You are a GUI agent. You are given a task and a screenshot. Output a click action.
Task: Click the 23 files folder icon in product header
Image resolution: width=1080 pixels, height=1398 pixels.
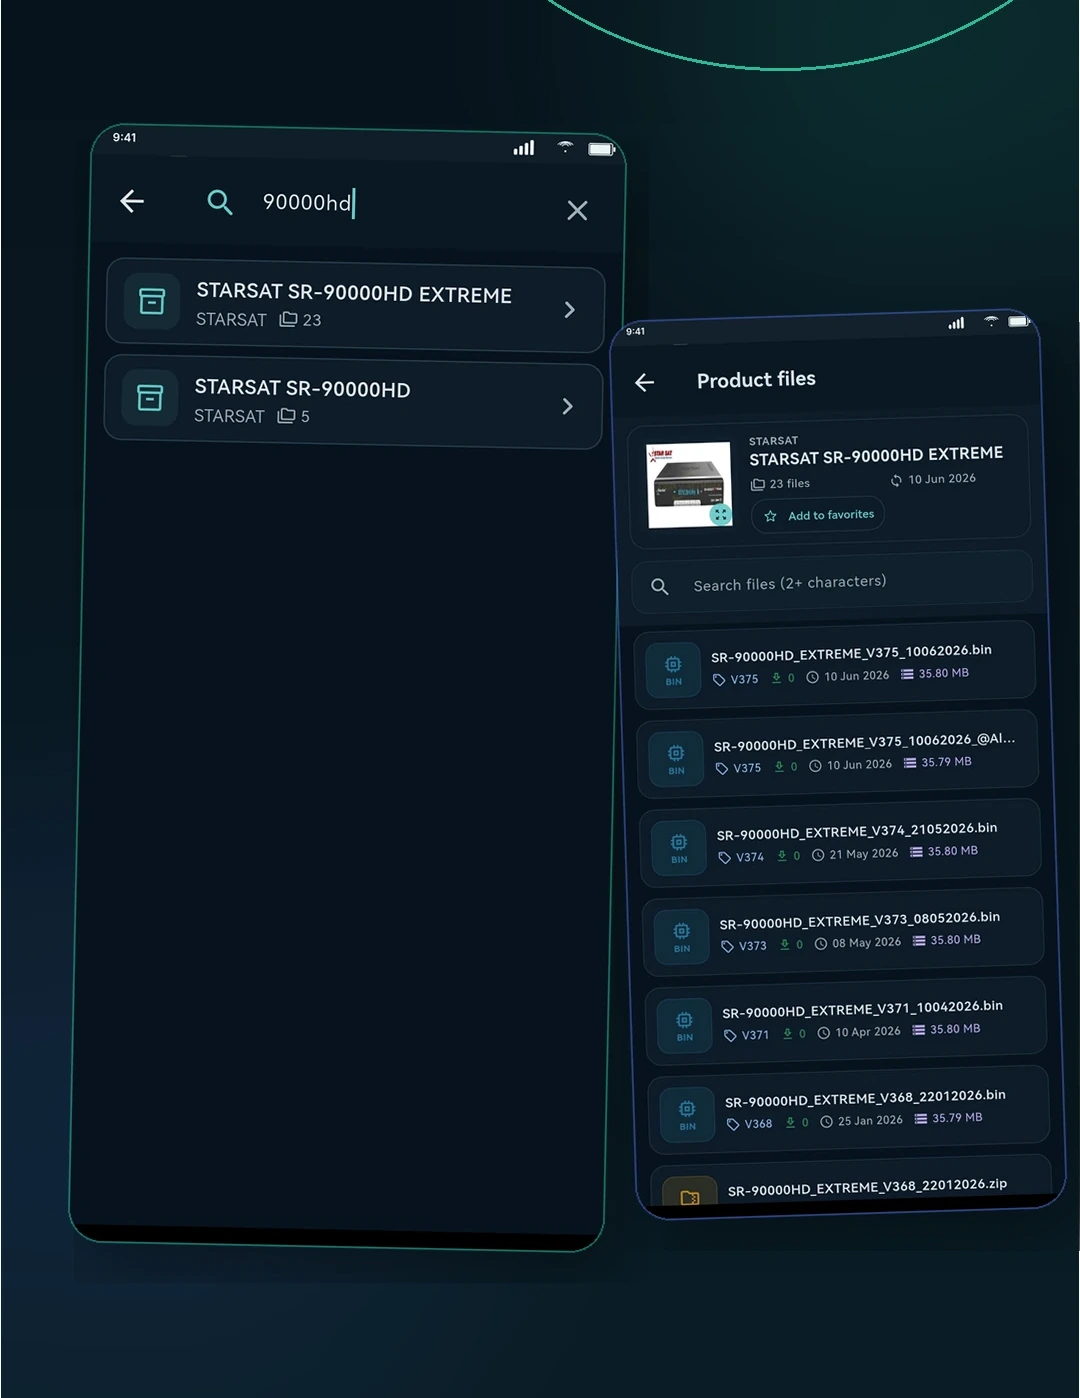(x=758, y=484)
